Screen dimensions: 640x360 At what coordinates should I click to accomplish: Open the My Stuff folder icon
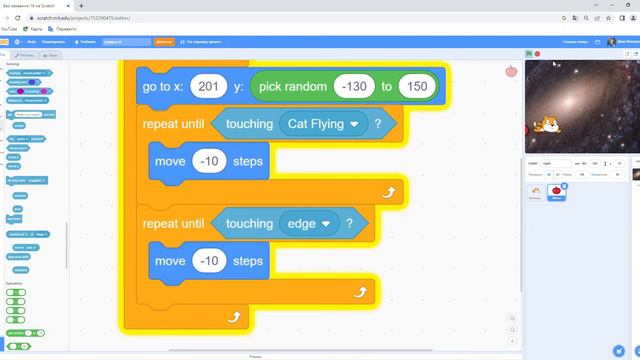pyautogui.click(x=598, y=42)
